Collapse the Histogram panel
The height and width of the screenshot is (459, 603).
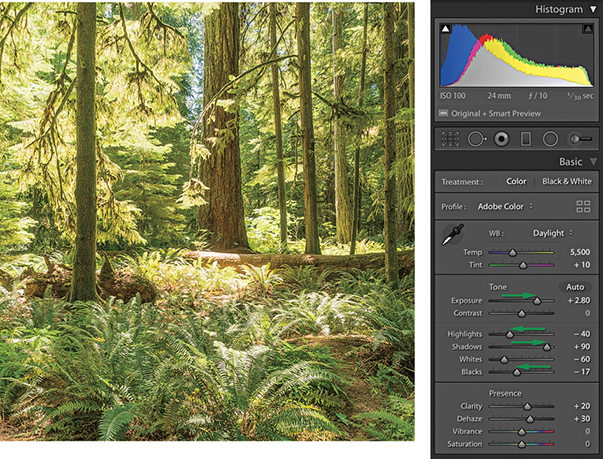pyautogui.click(x=593, y=9)
